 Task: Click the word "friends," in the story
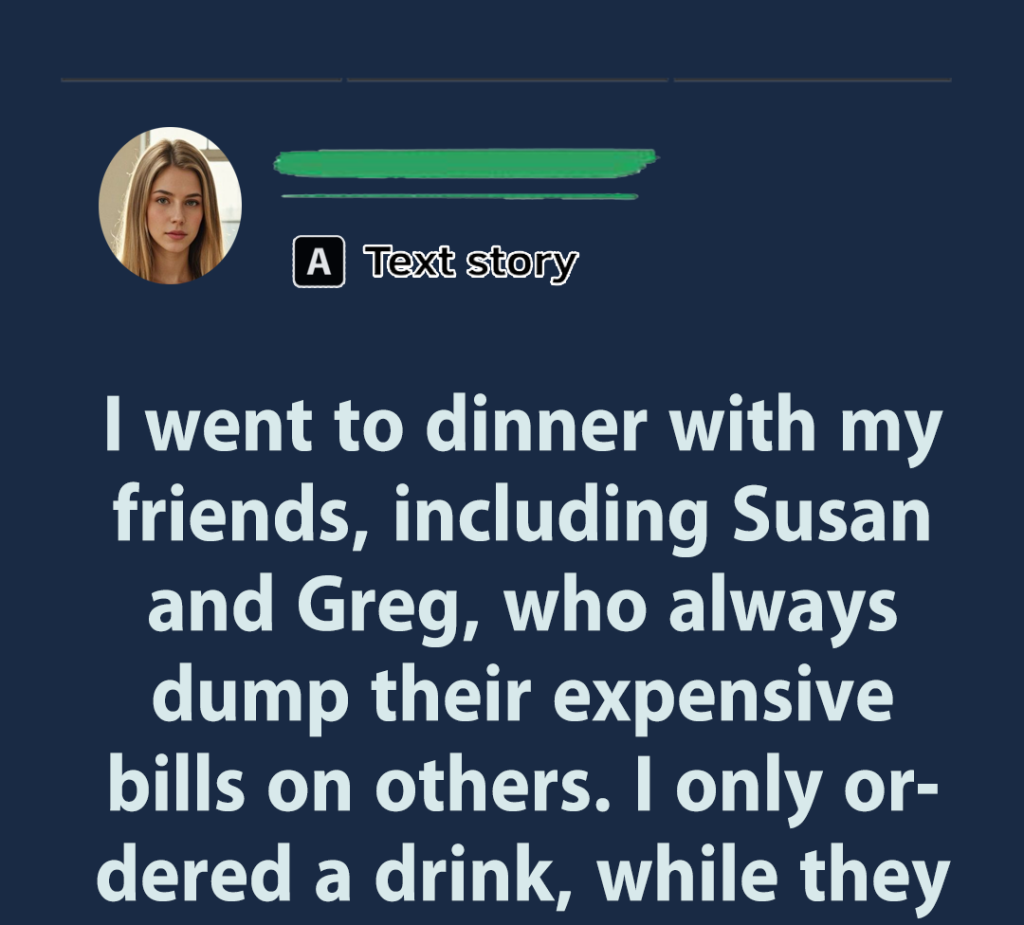pos(241,517)
